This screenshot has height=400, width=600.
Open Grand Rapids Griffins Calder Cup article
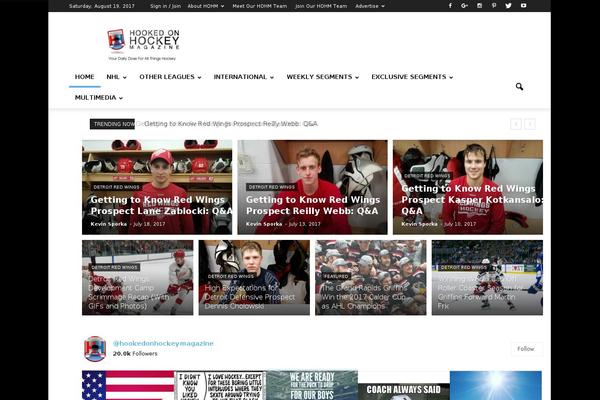tap(364, 297)
